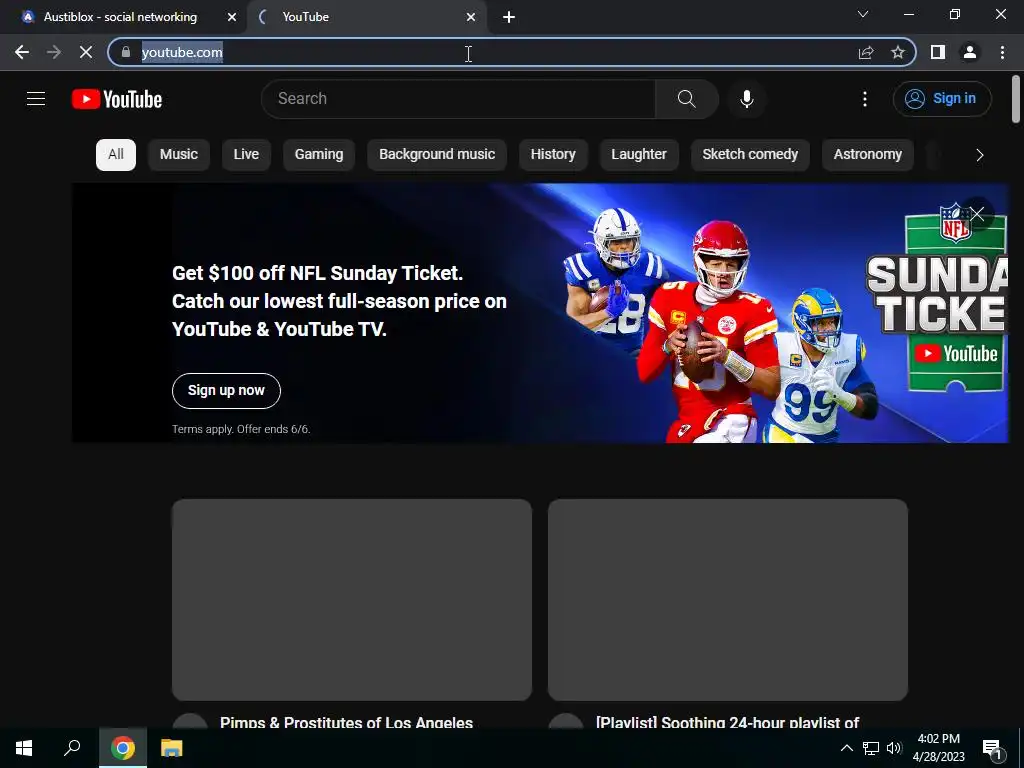Image resolution: width=1024 pixels, height=768 pixels.
Task: Click the magnifier search button
Action: pos(687,99)
